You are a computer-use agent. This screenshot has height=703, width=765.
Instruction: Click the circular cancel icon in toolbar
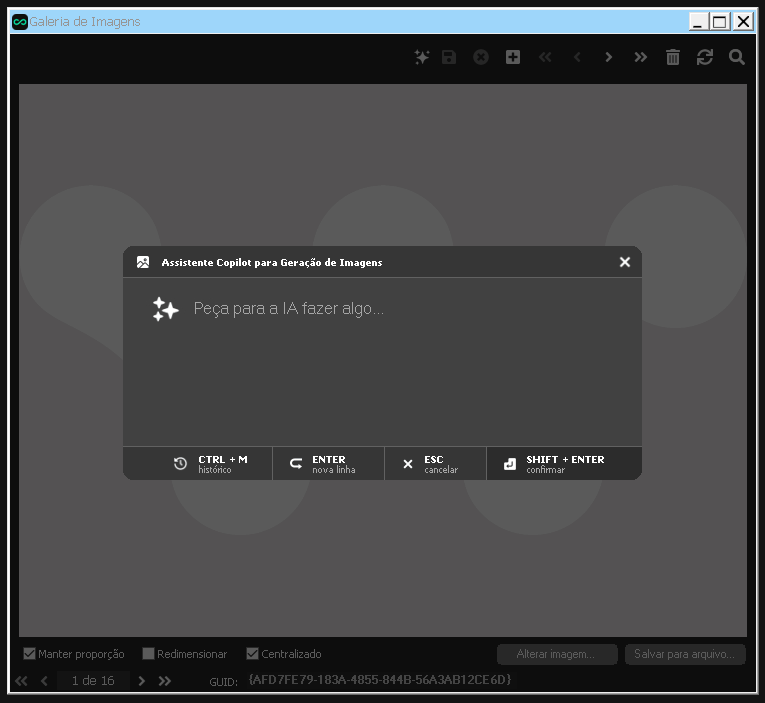pyautogui.click(x=481, y=58)
